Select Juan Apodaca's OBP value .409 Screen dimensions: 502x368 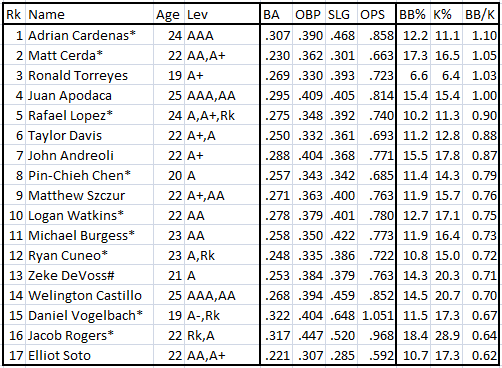(309, 95)
